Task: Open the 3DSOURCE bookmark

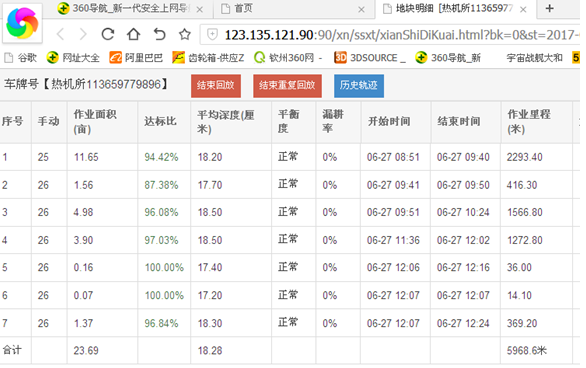Action: pos(370,58)
